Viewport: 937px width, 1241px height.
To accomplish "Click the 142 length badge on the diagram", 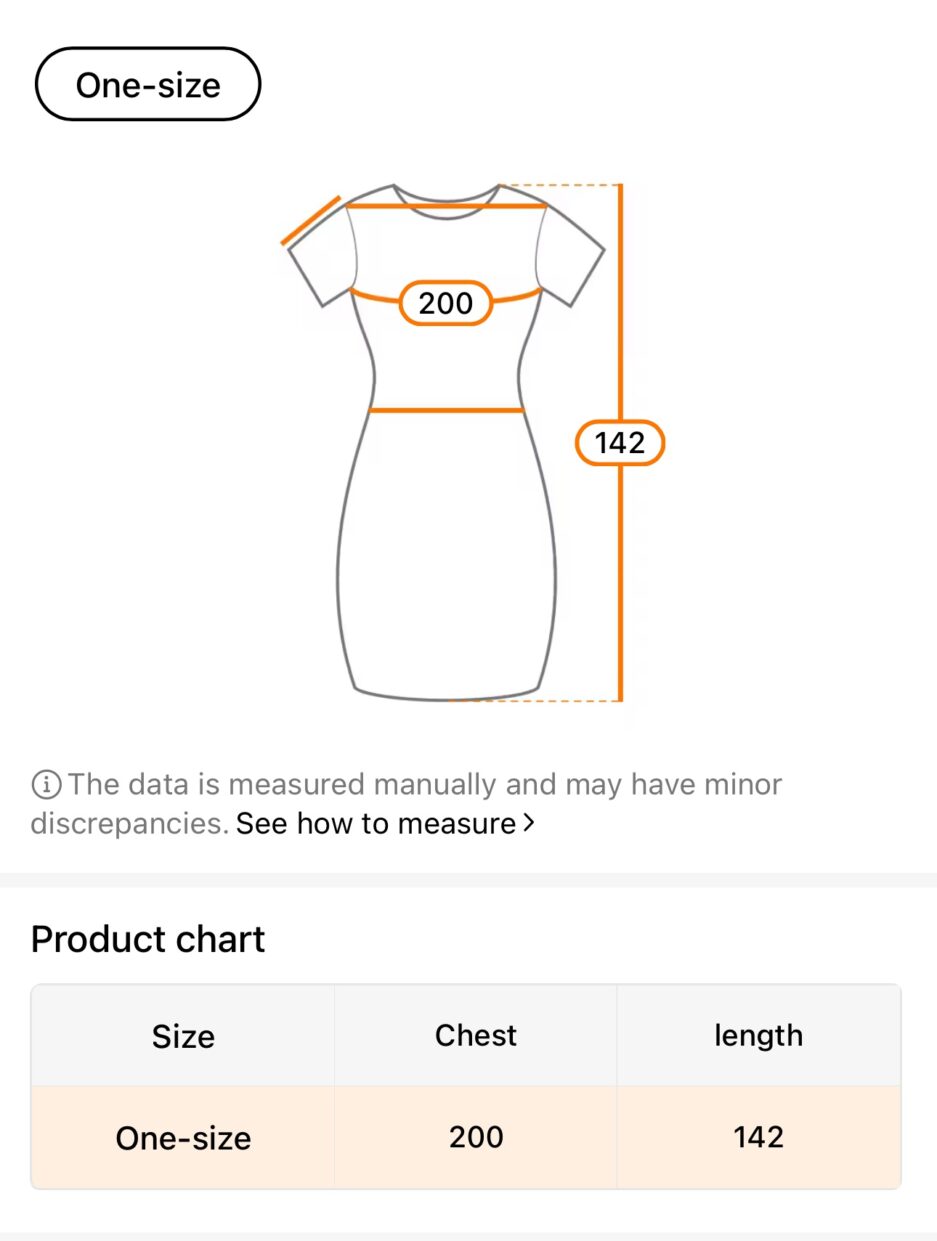I will point(620,442).
